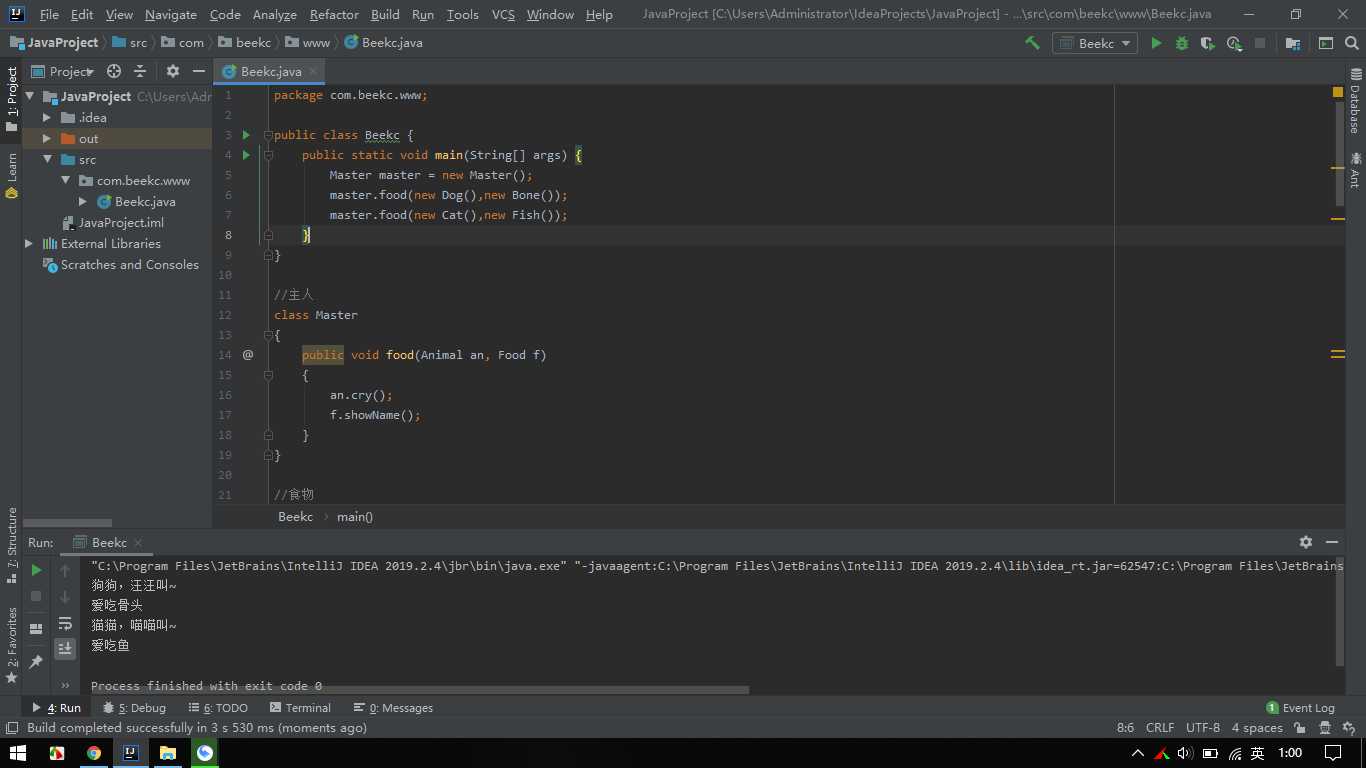
Task: Collapse the JavaProject root node
Action: click(29, 97)
